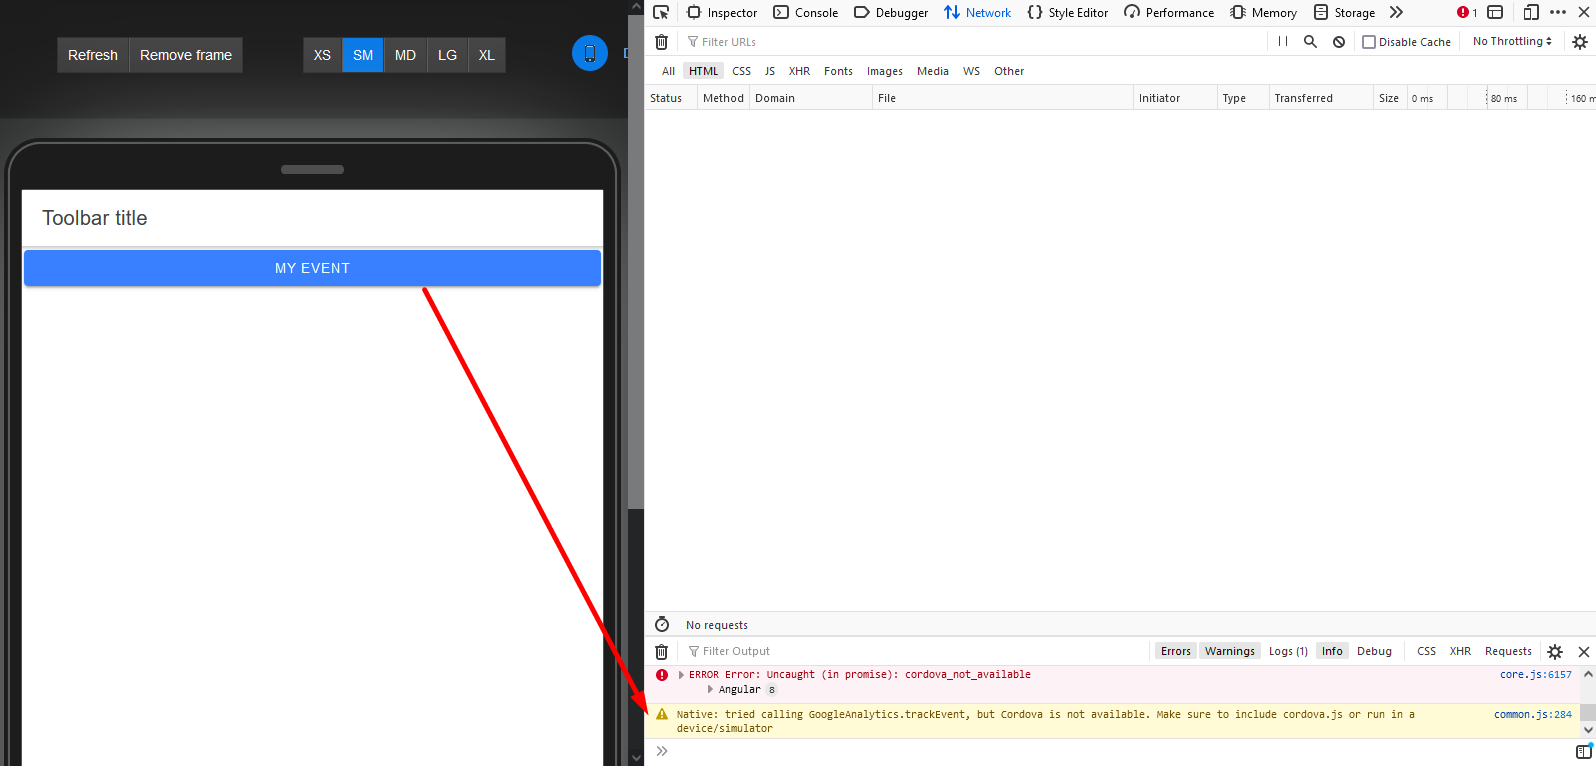Select the All network filter
This screenshot has height=766, width=1596.
click(x=668, y=71)
